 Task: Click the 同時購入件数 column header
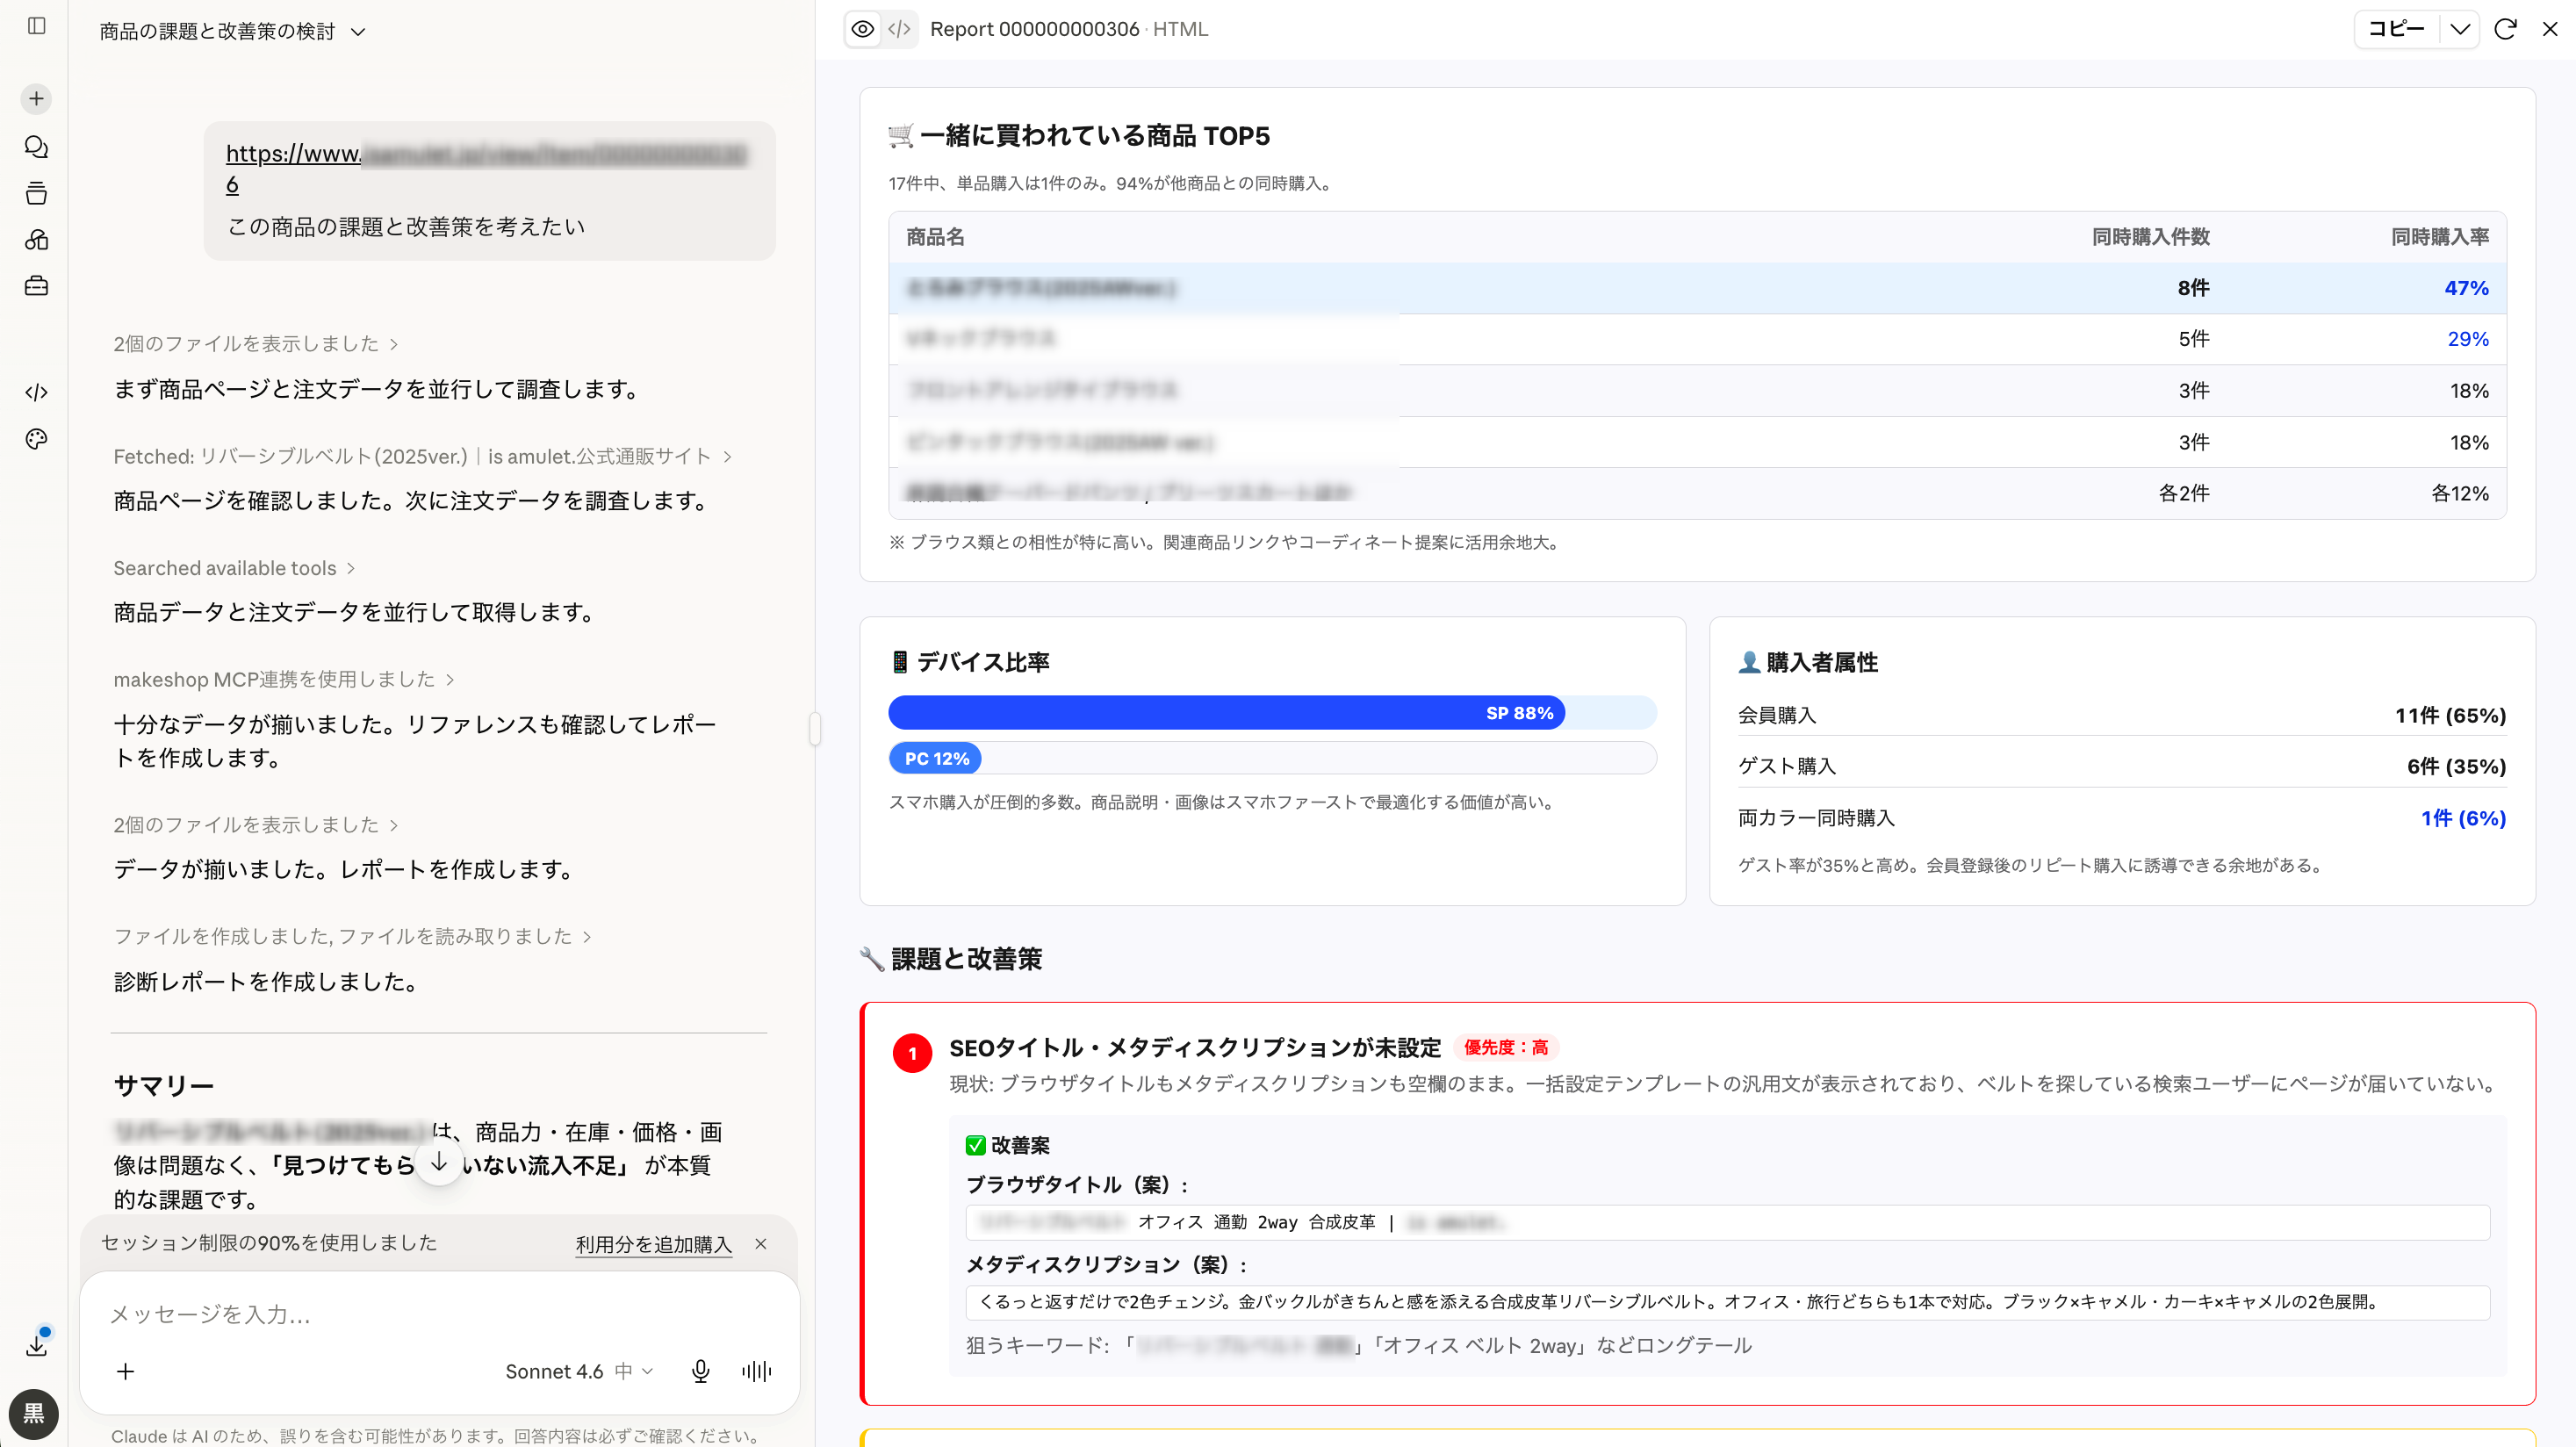click(x=2151, y=237)
